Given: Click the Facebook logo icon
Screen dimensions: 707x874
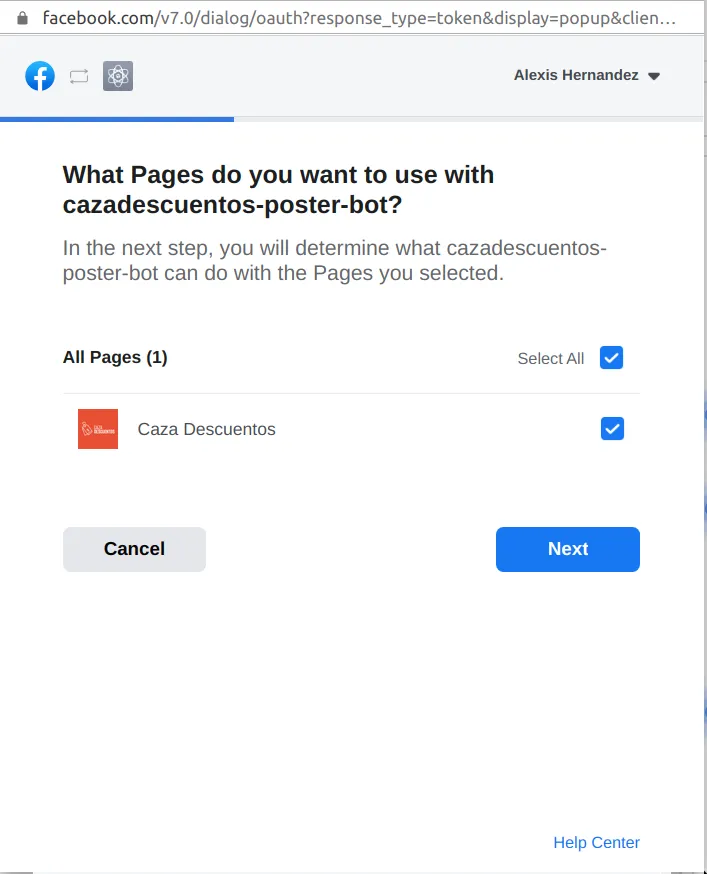Looking at the screenshot, I should click(40, 76).
